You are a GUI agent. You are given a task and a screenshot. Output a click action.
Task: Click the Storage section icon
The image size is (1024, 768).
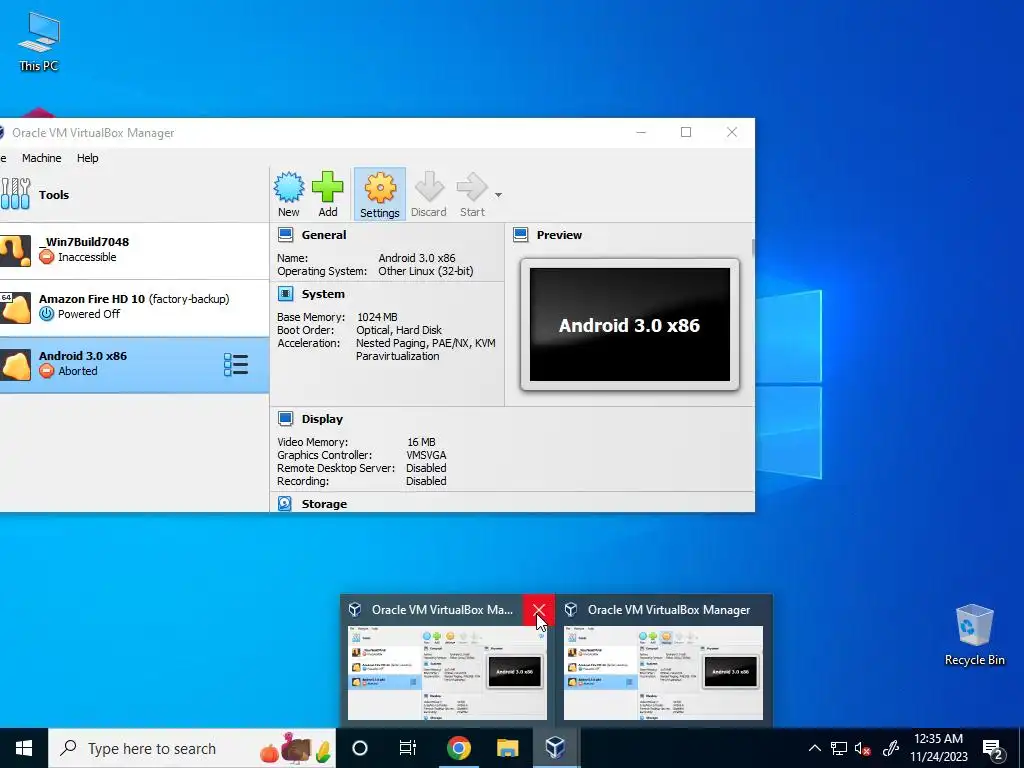pyautogui.click(x=285, y=504)
